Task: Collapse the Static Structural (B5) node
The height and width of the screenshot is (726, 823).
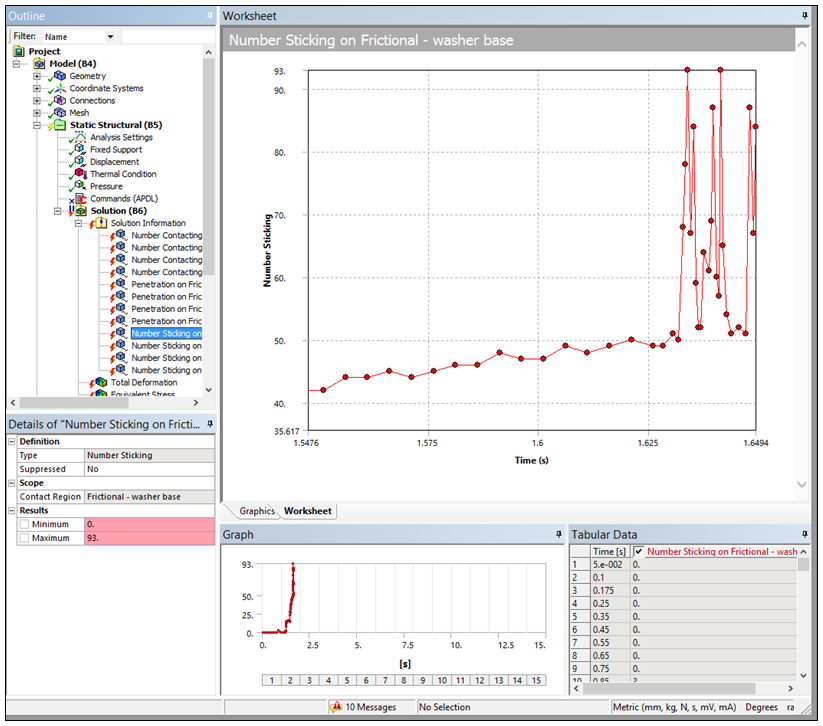Action: point(37,125)
